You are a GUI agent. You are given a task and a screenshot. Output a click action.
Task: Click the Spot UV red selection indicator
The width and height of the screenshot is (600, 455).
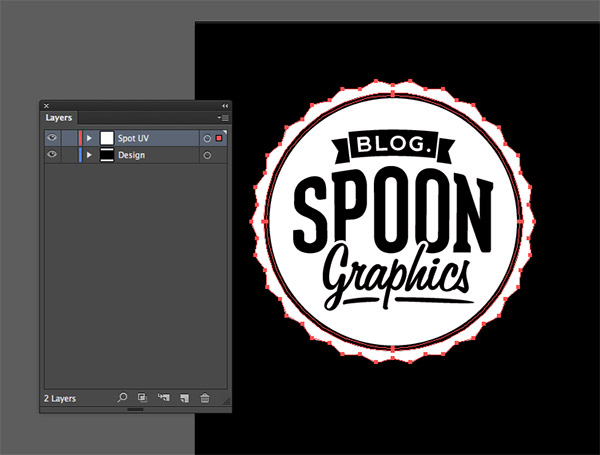pos(219,138)
